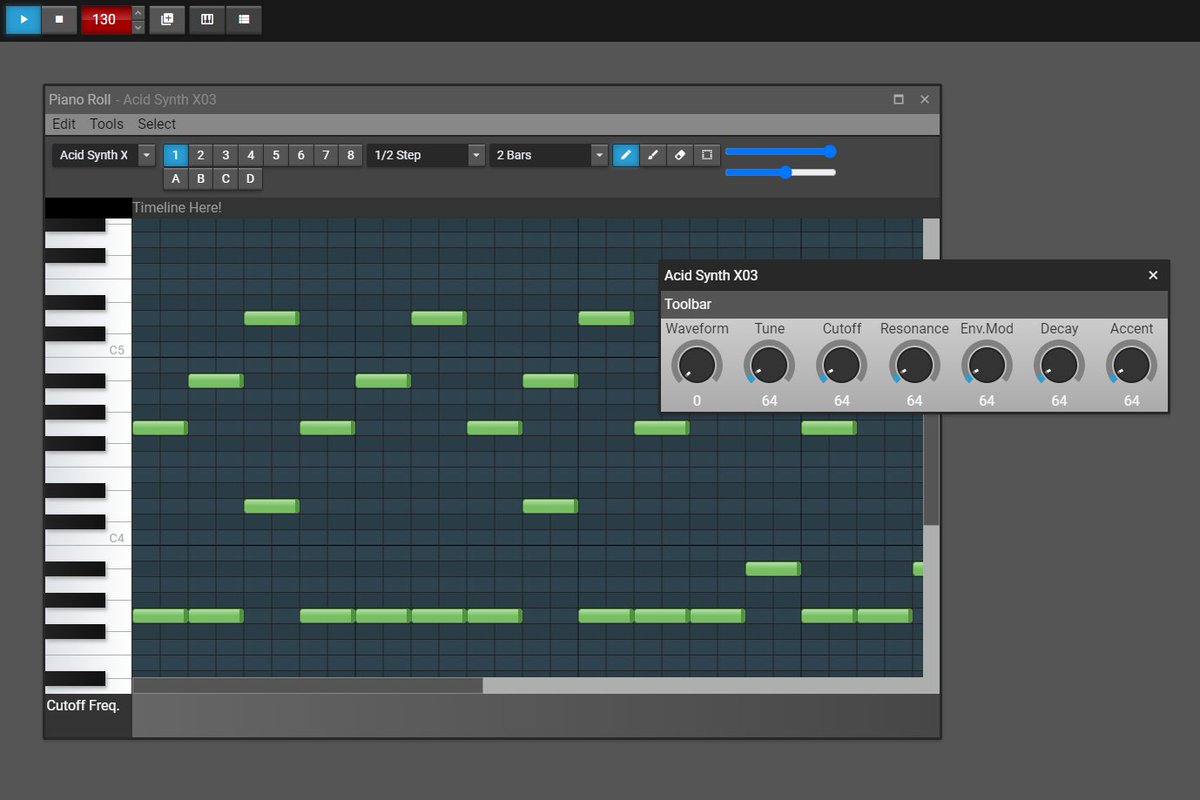Image resolution: width=1200 pixels, height=800 pixels.
Task: Close the Acid Synth X03 panel
Action: (1153, 275)
